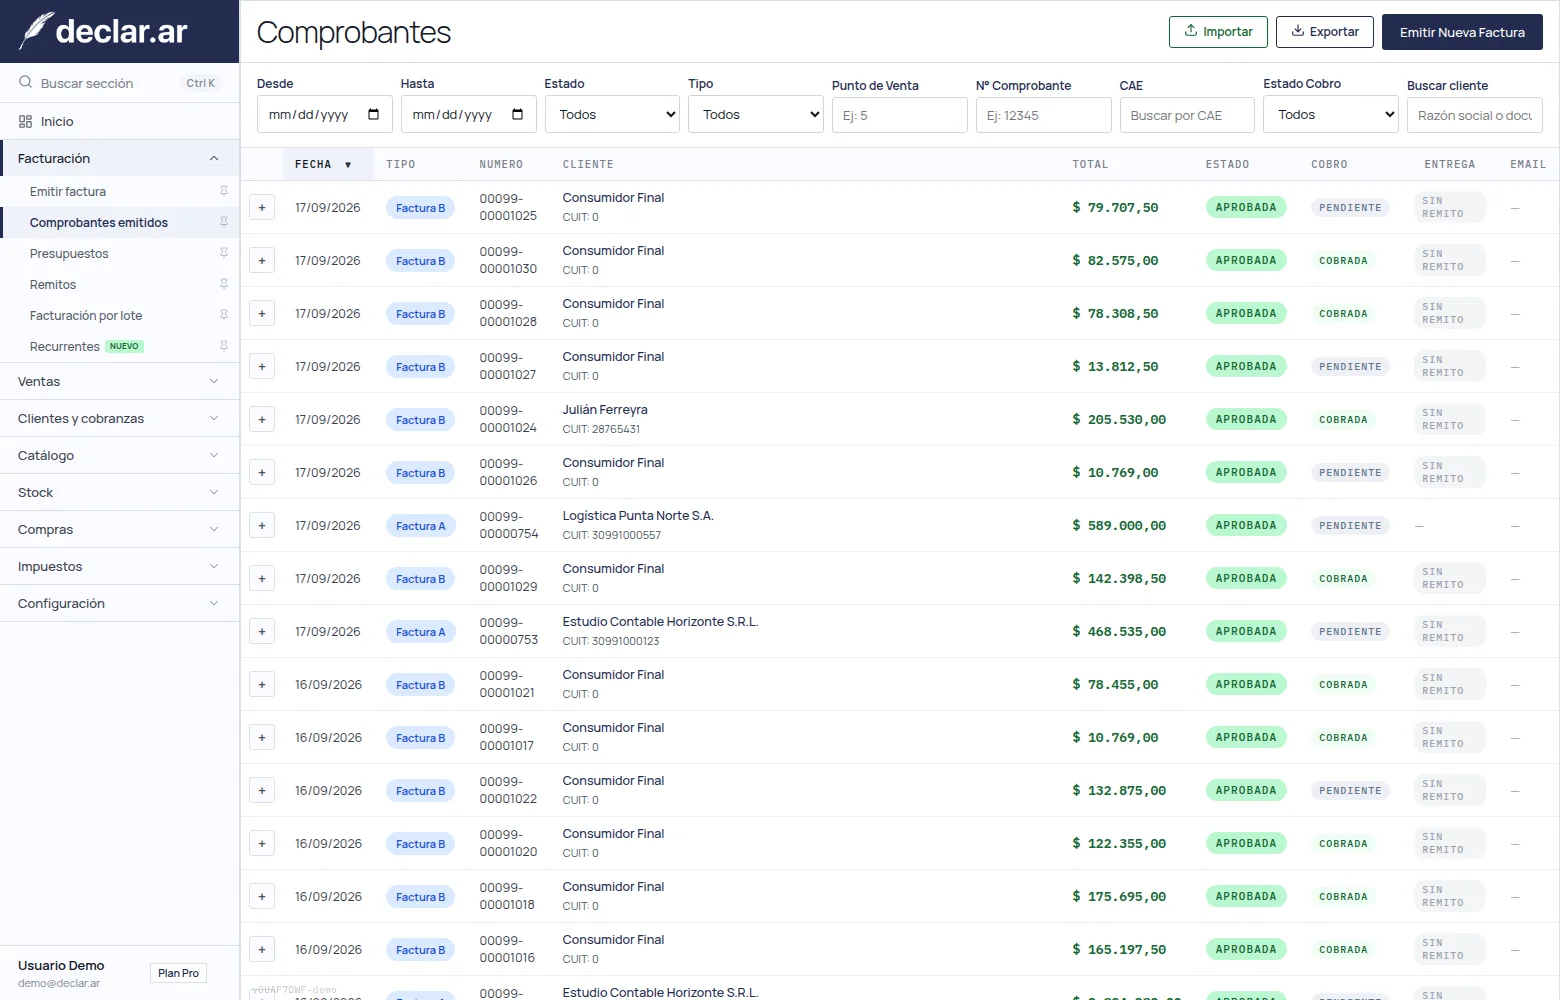Click the Buscar cliente input field
This screenshot has width=1560, height=1000.
coord(1474,115)
